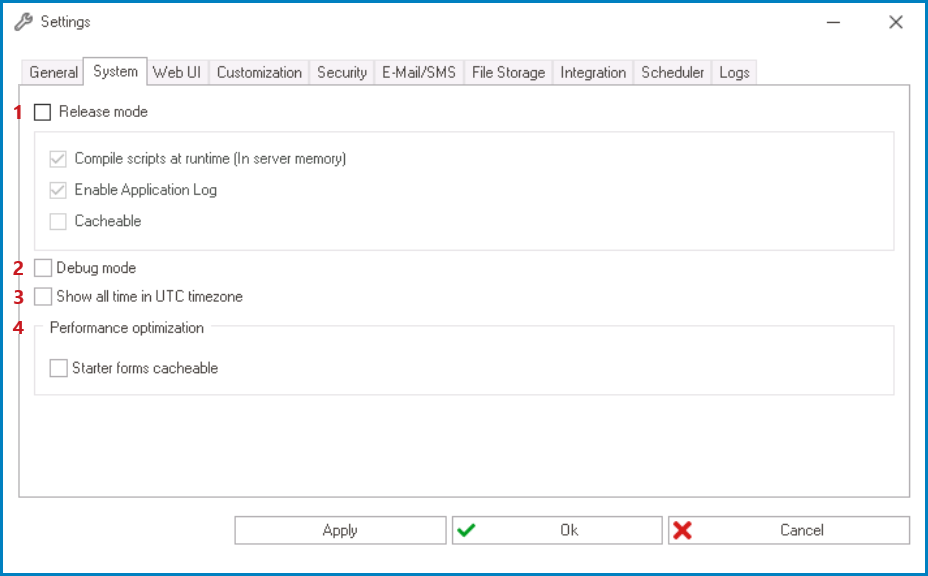Viewport: 928px width, 576px height.
Task: Select the Security tab
Action: pyautogui.click(x=342, y=73)
